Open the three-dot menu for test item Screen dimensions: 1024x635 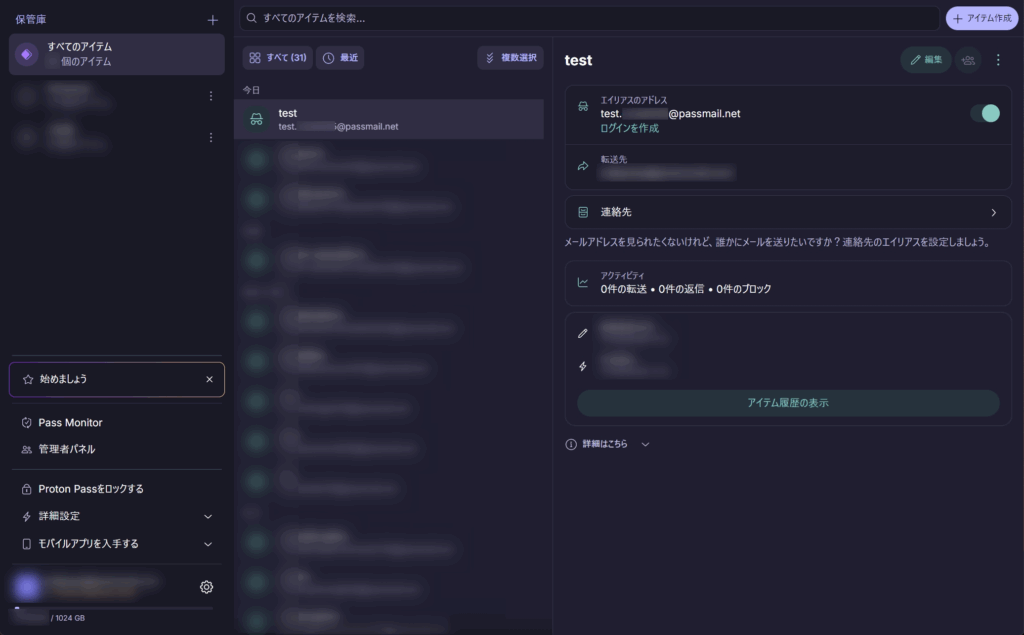tap(998, 60)
